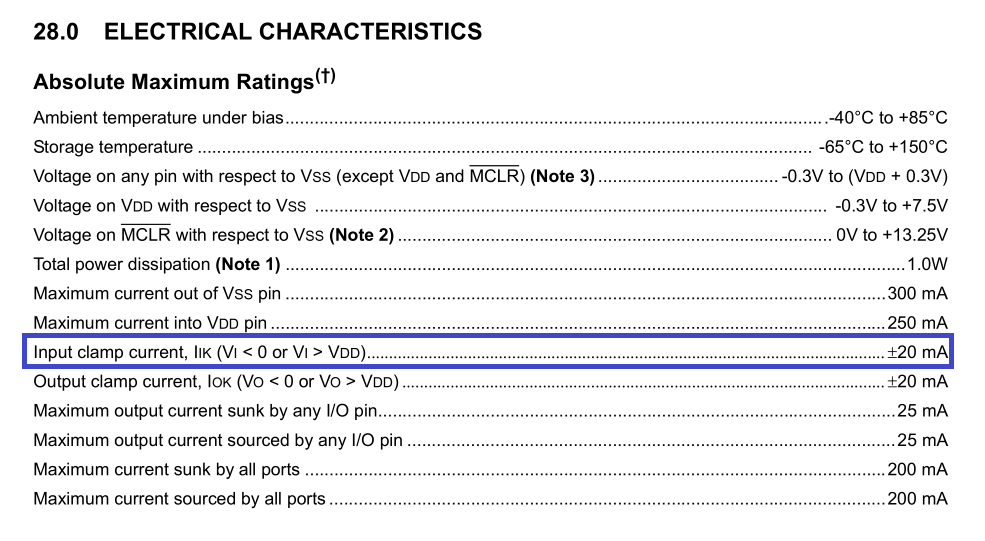The image size is (985, 541).
Task: Click Maximum output current sunk by I/O pin
Action: [x=205, y=411]
